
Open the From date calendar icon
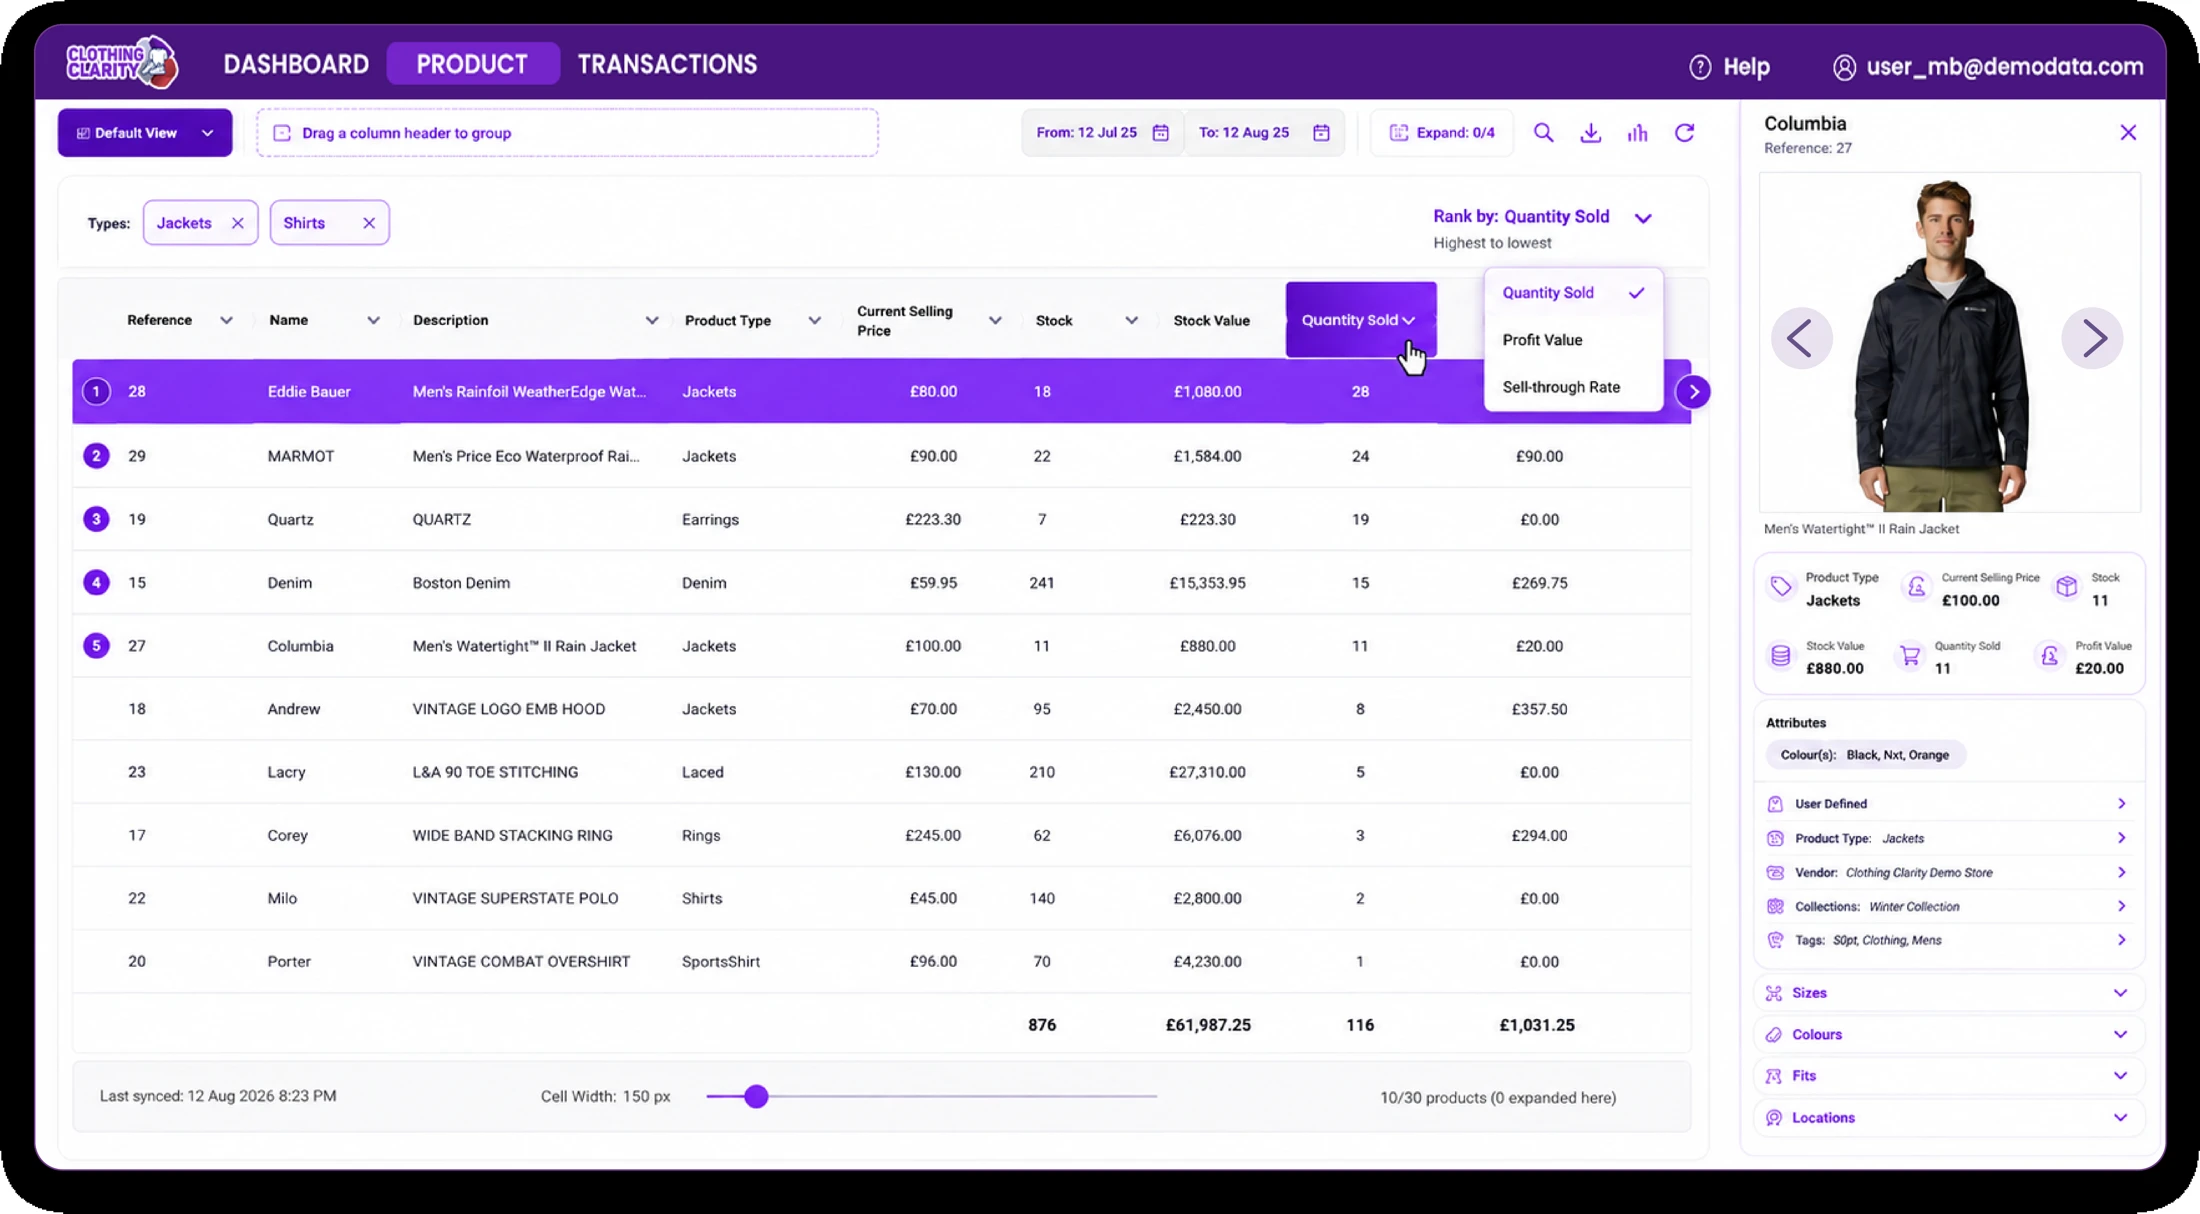click(x=1160, y=133)
